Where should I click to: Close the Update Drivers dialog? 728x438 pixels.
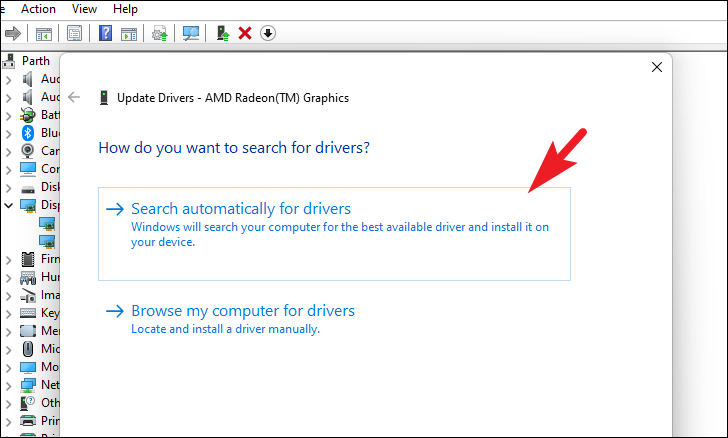click(x=656, y=67)
